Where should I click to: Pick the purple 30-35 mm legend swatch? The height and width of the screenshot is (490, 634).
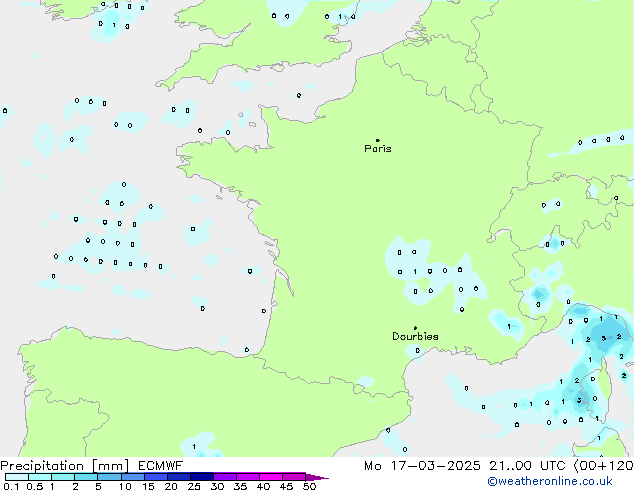(x=225, y=477)
